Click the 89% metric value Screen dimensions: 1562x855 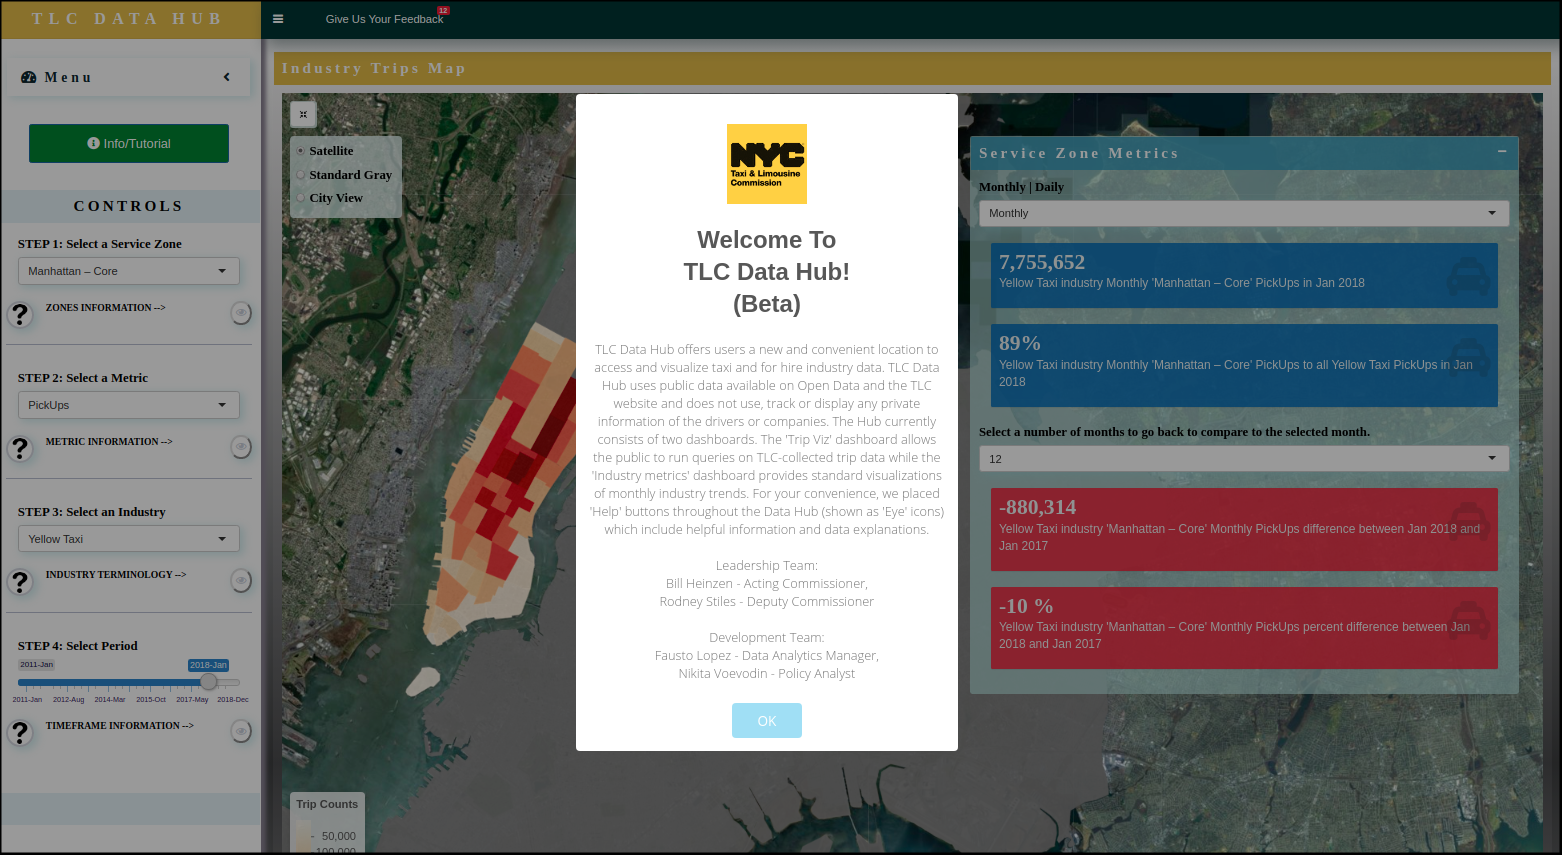pos(1020,343)
